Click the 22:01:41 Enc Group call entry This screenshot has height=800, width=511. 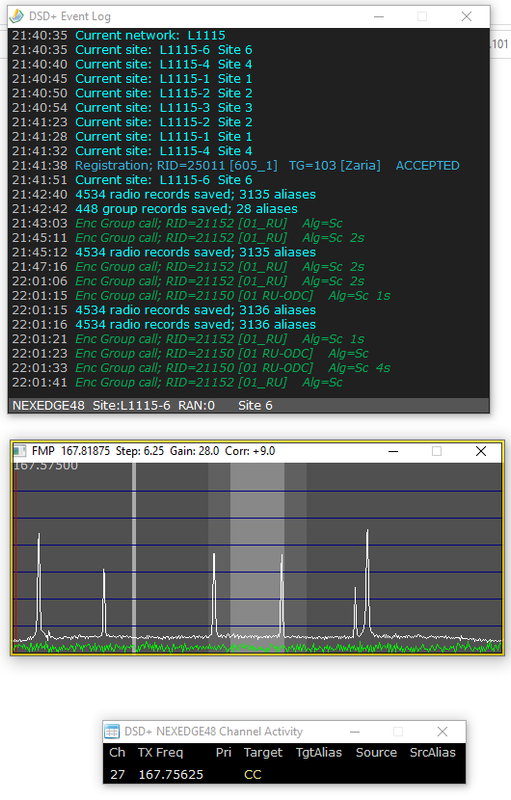click(x=177, y=382)
